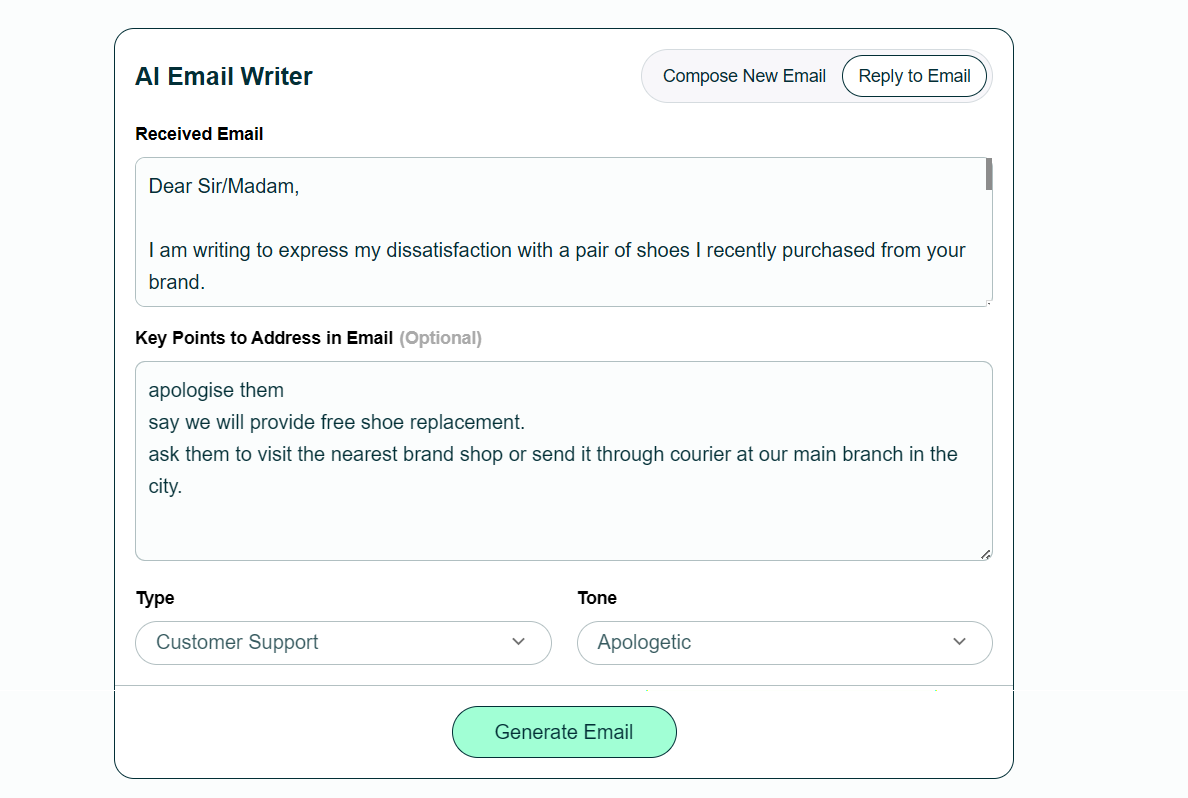The height and width of the screenshot is (798, 1188).
Task: Click the Tone dropdown chevron arrow
Action: (959, 643)
